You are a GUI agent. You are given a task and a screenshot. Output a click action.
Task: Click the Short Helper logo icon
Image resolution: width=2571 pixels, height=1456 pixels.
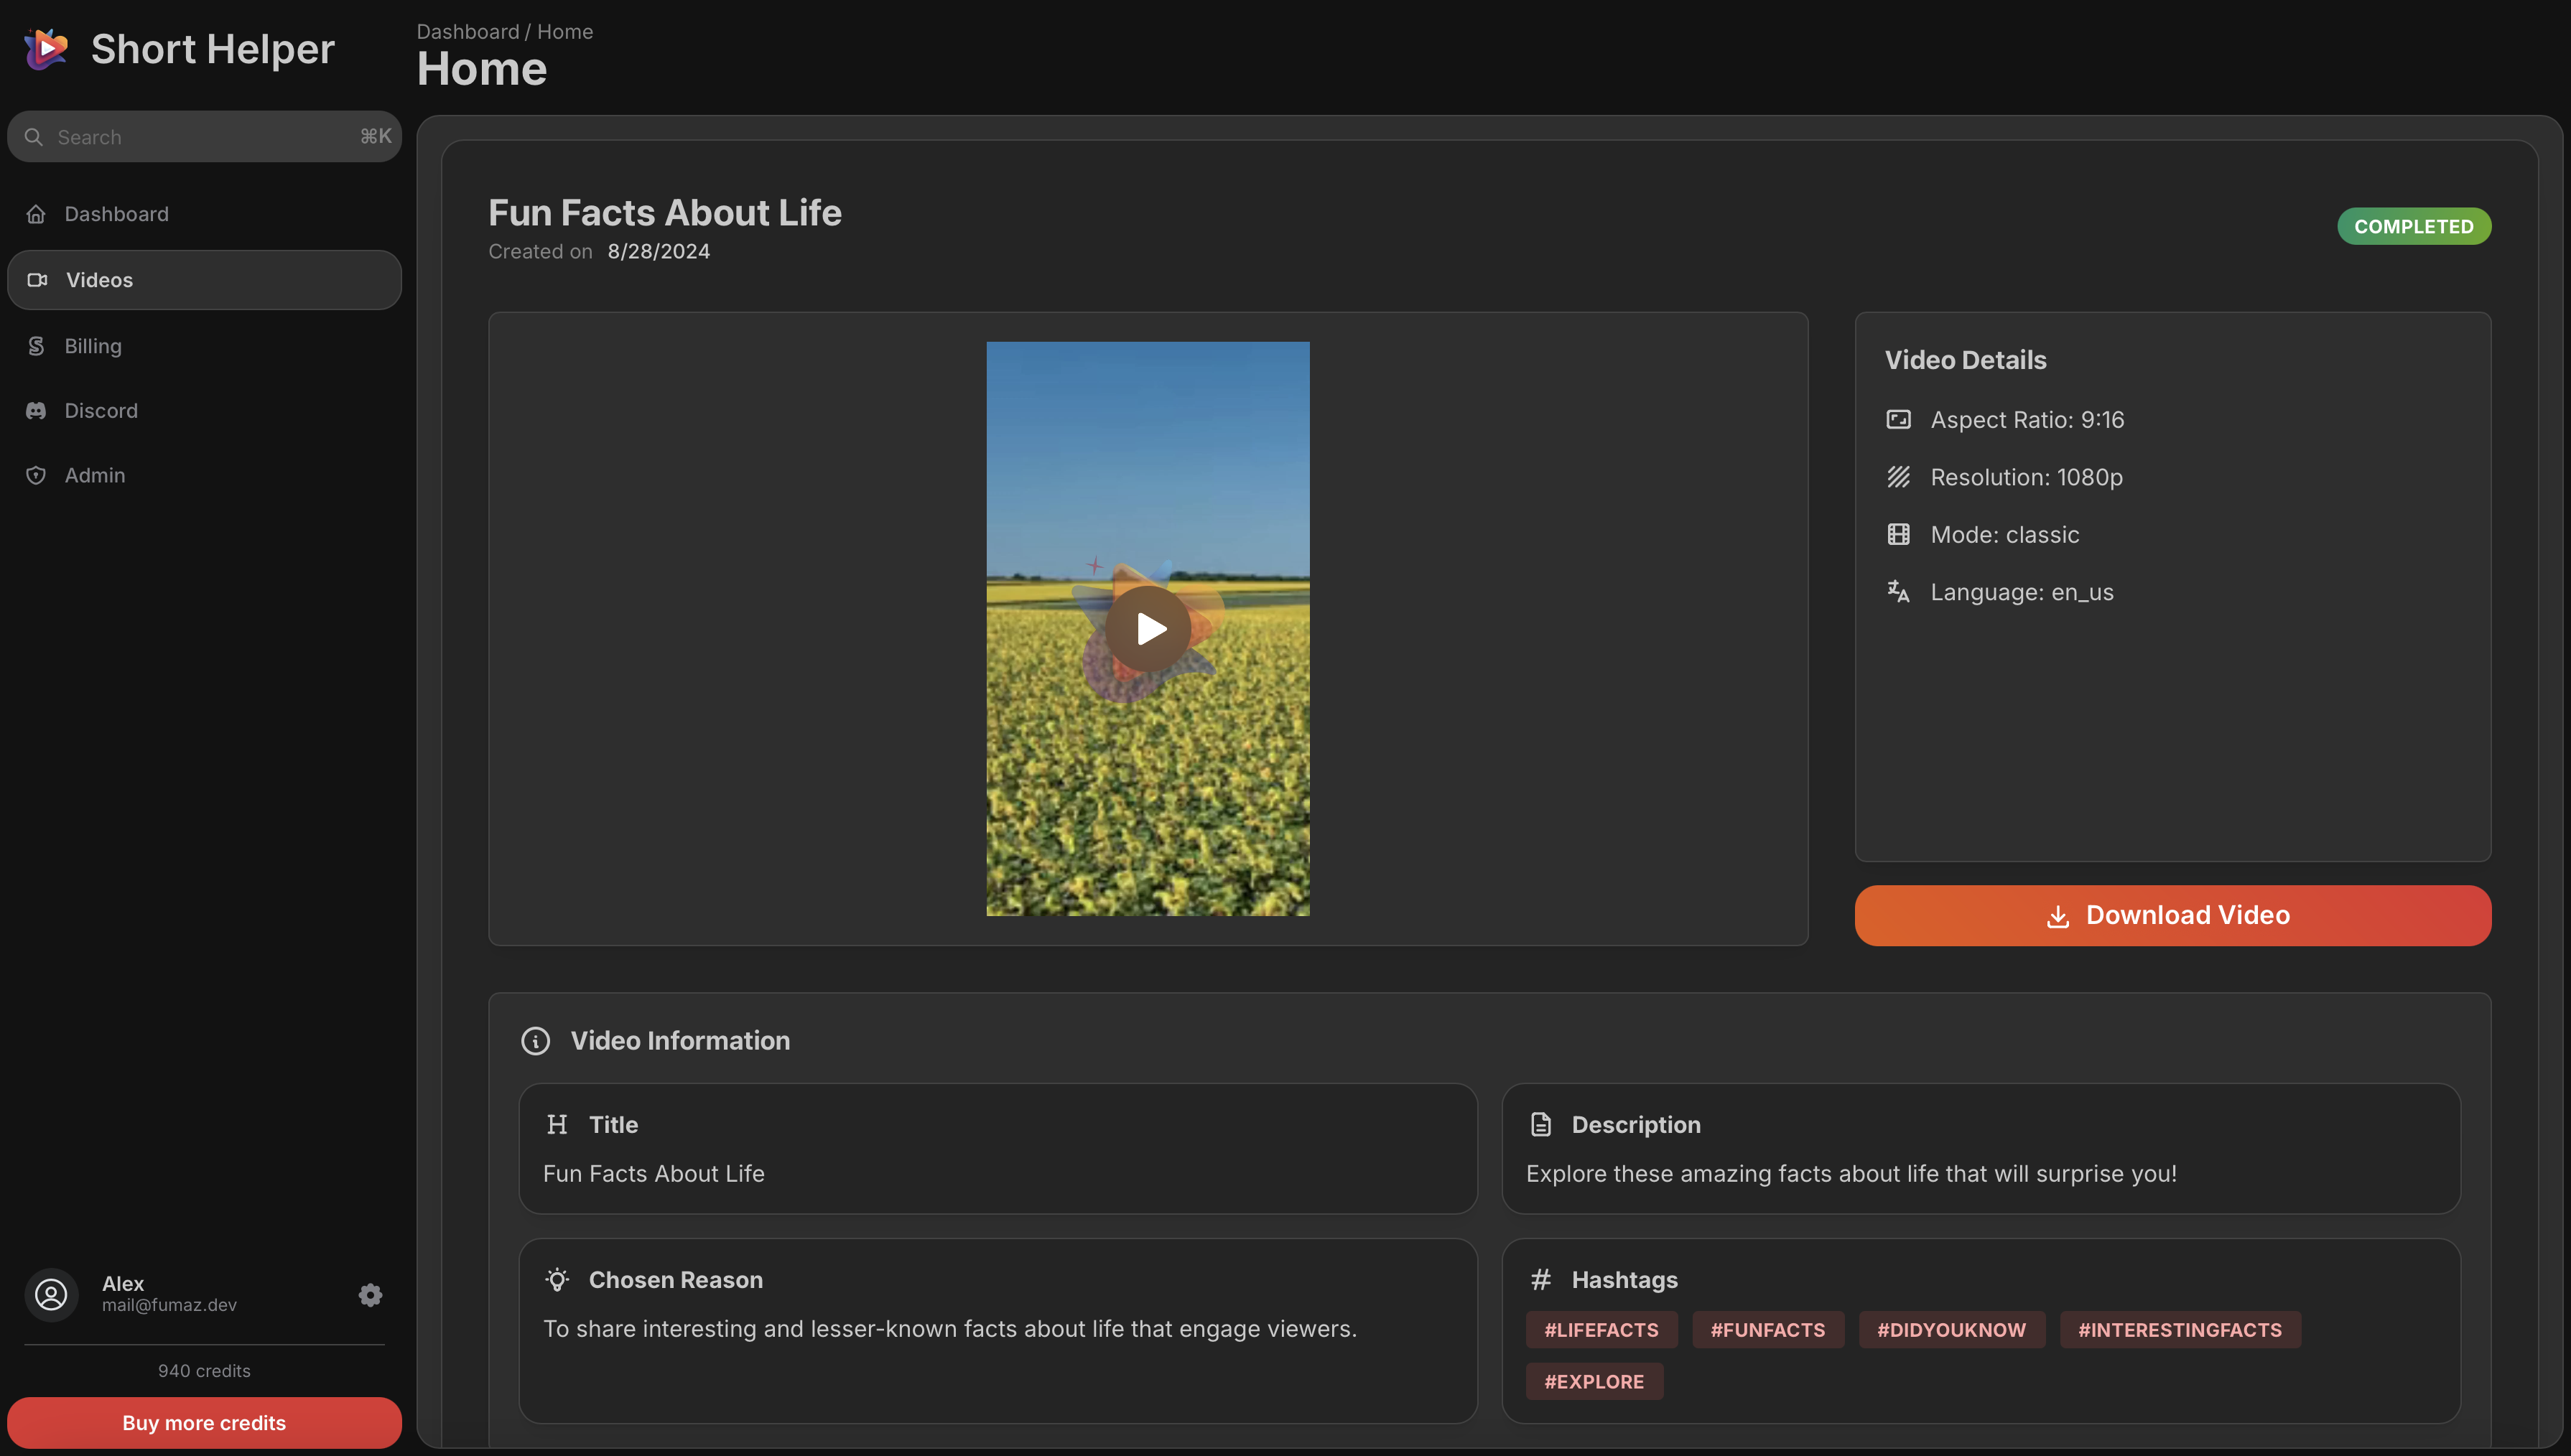tap(46, 49)
